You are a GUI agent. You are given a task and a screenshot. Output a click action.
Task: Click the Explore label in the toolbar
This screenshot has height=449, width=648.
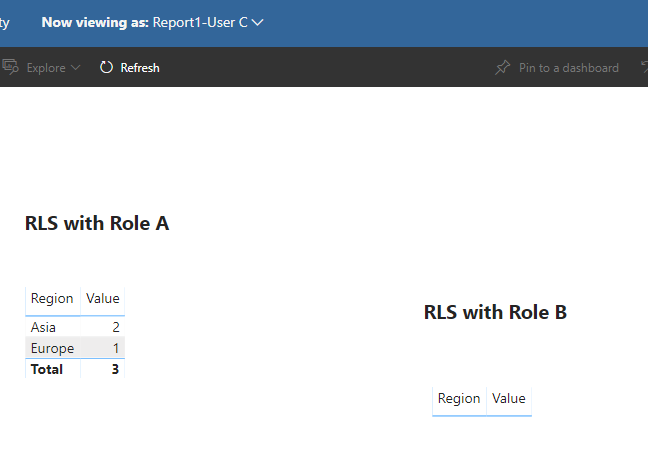point(46,68)
